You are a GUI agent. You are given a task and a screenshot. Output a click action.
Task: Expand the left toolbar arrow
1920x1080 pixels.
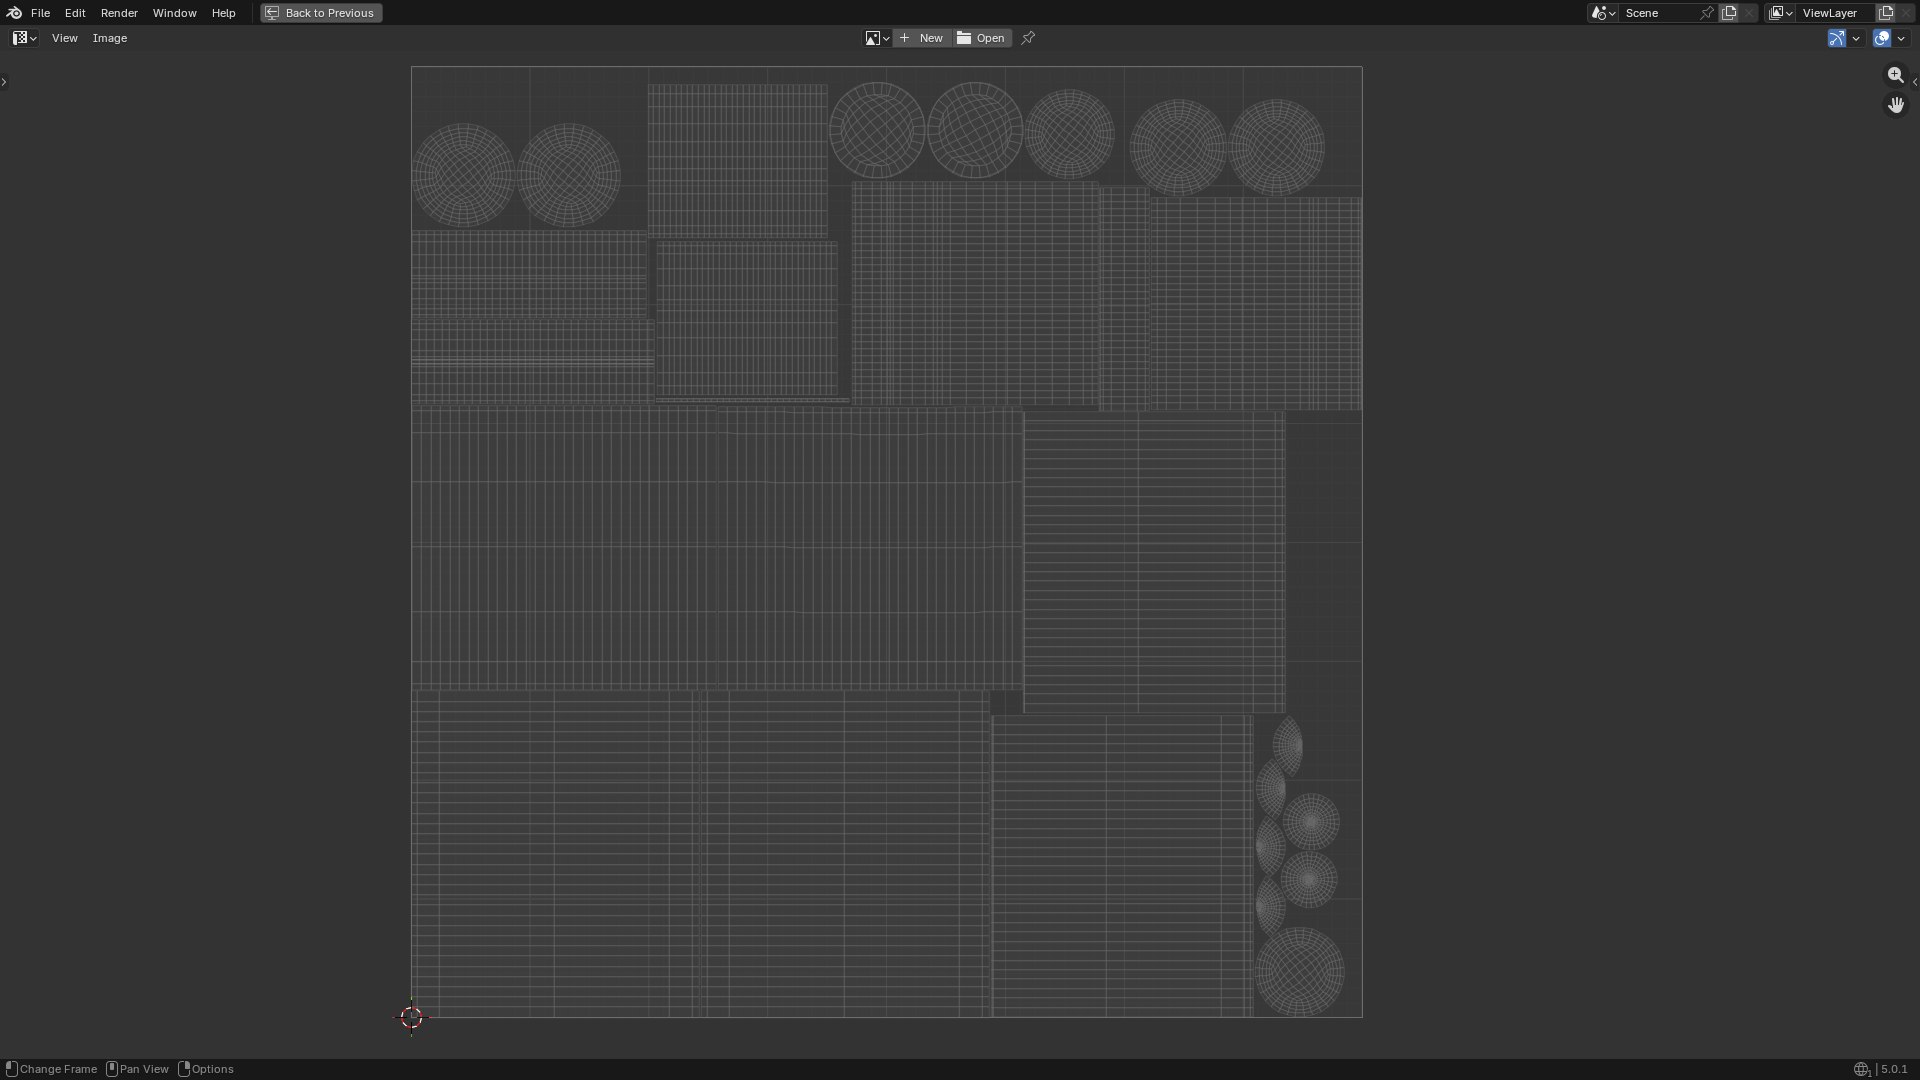4,82
